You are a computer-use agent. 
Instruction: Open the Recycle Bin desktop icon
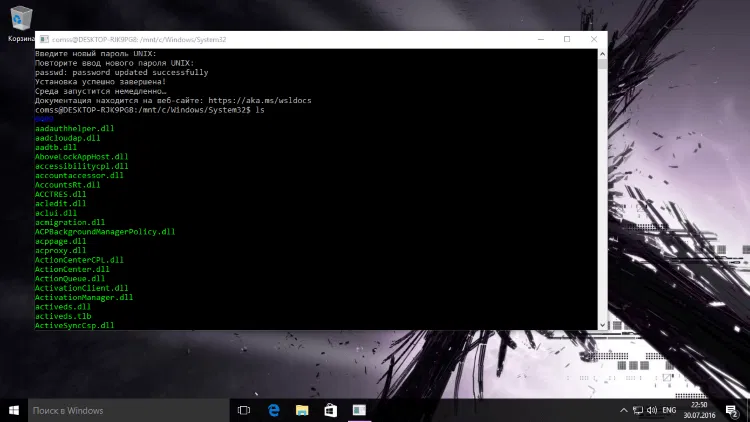point(21,23)
